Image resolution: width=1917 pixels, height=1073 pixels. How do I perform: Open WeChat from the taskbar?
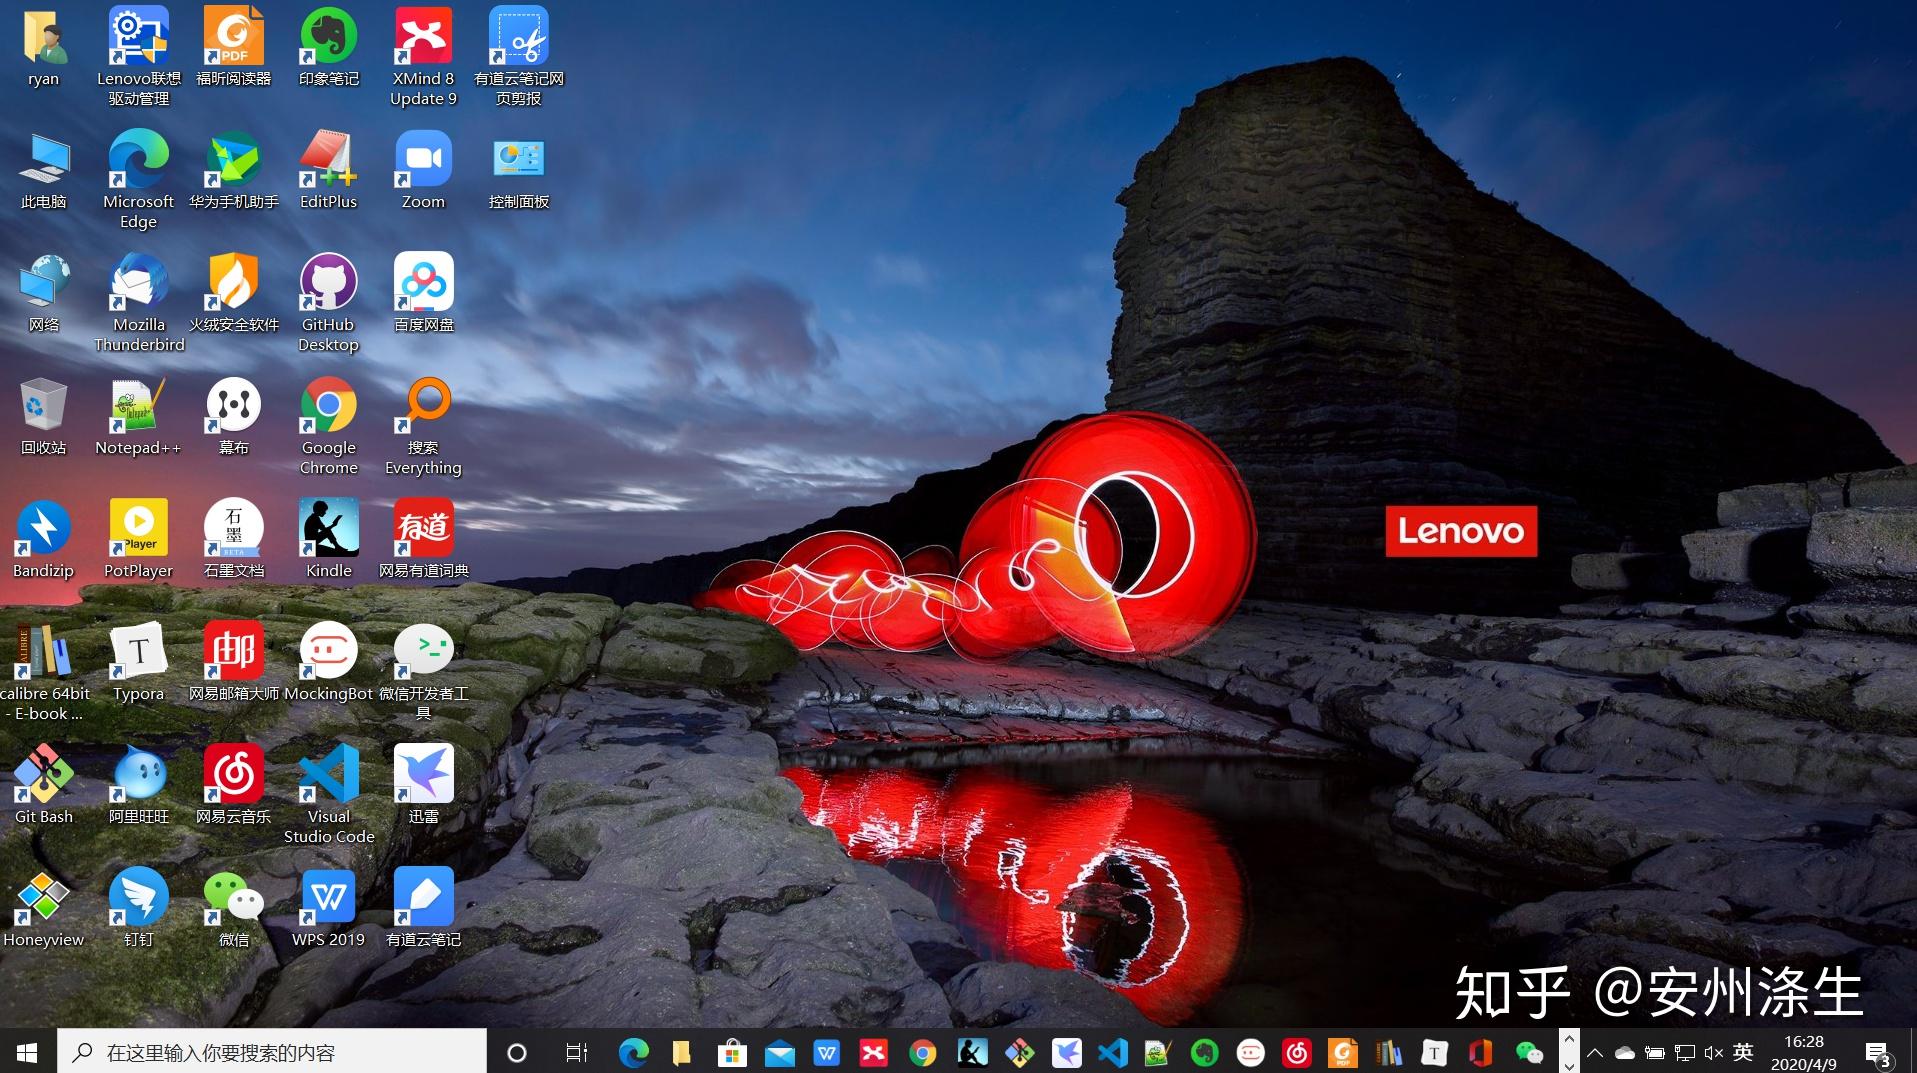point(1531,1052)
